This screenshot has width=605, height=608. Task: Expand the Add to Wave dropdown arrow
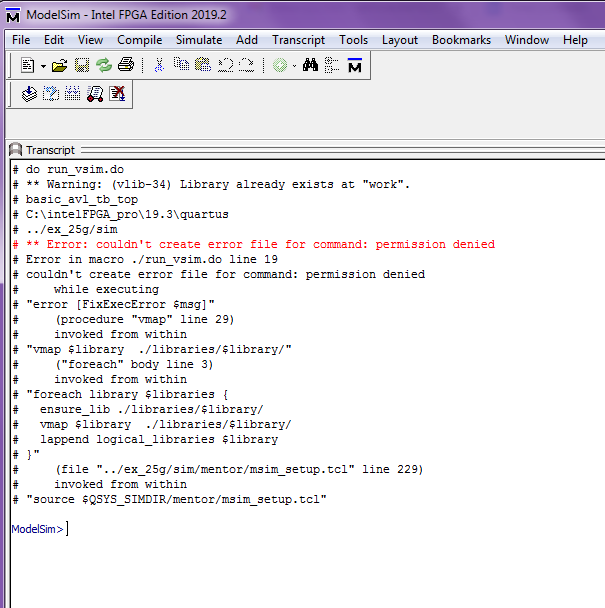click(294, 66)
